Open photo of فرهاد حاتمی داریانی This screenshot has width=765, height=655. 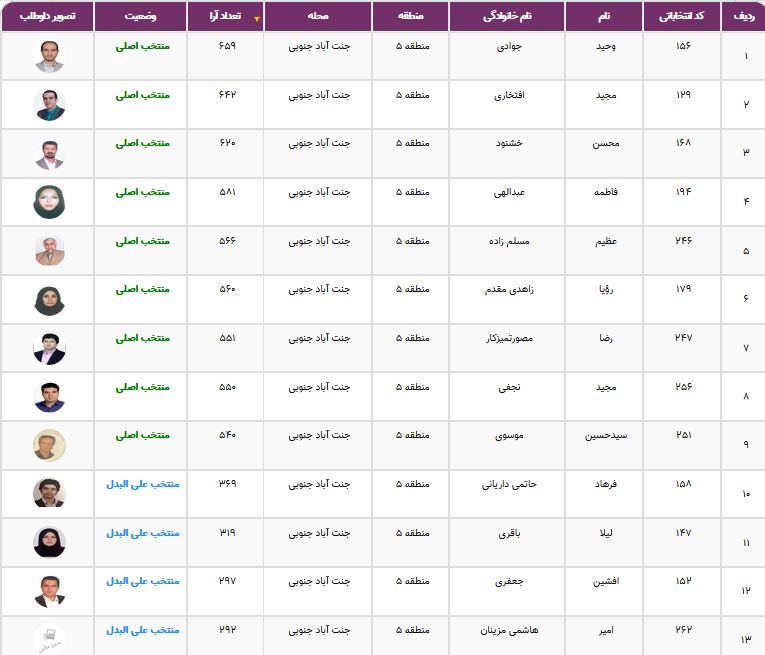49,493
